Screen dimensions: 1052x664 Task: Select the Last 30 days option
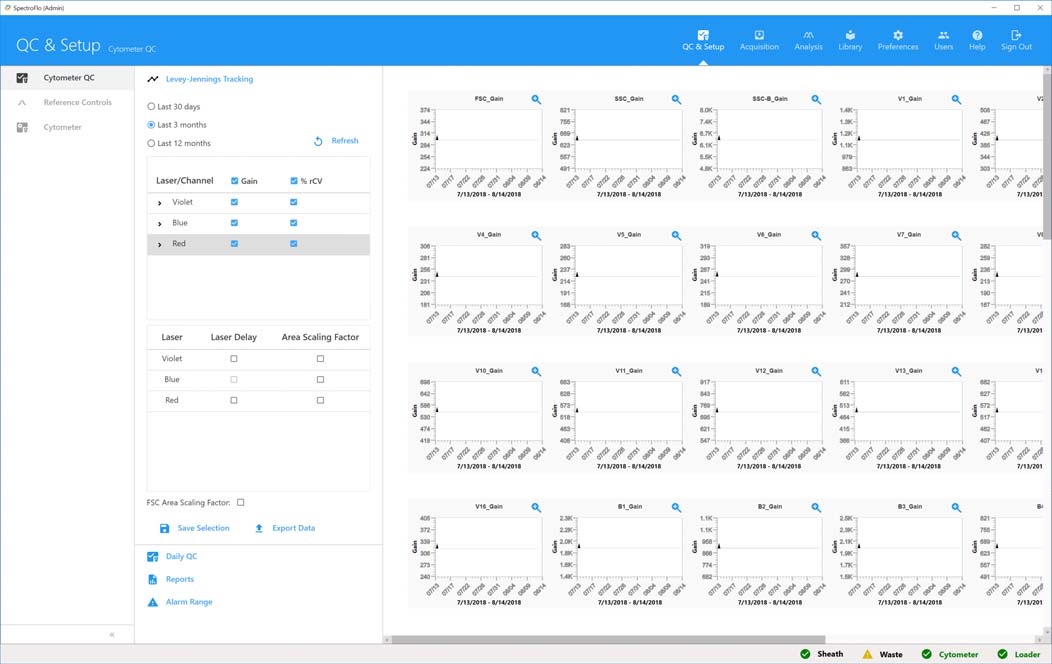click(152, 107)
